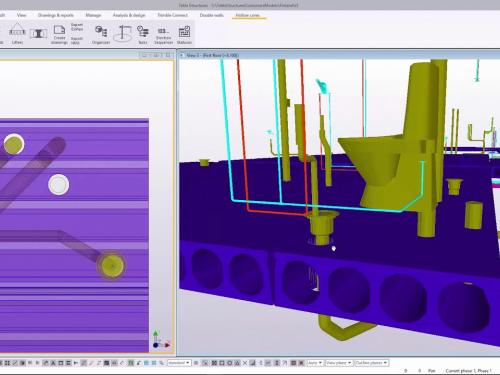Open the Erection Sequencer tool
The image size is (500, 375).
163,35
